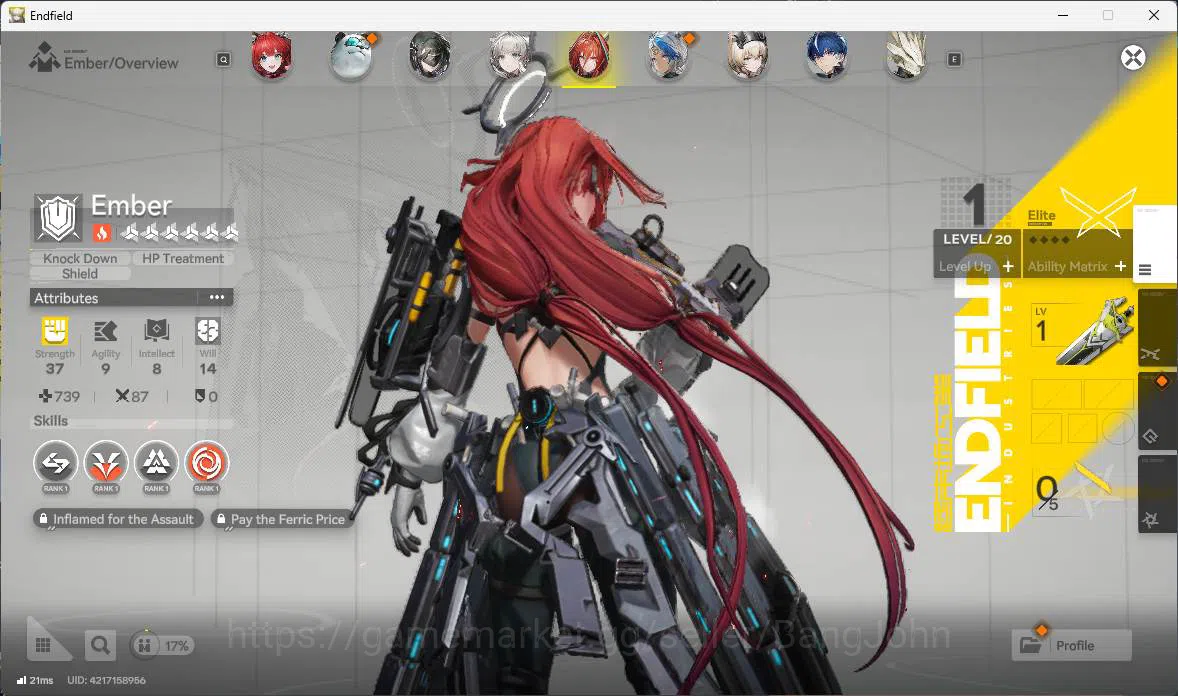Click the Level Up plus button

click(x=1007, y=266)
